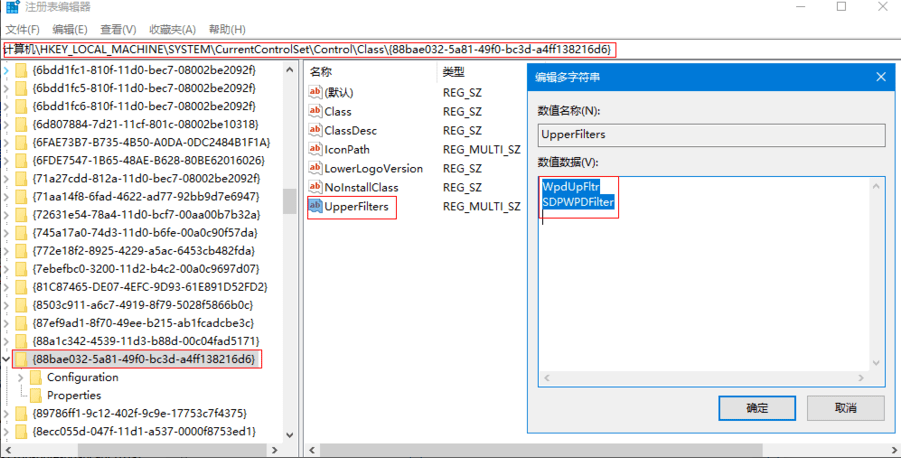The width and height of the screenshot is (901, 458).
Task: Expand the {6bdd1fc1-810f-11d0-bec7-08002be2092f} key
Action: tap(6, 71)
